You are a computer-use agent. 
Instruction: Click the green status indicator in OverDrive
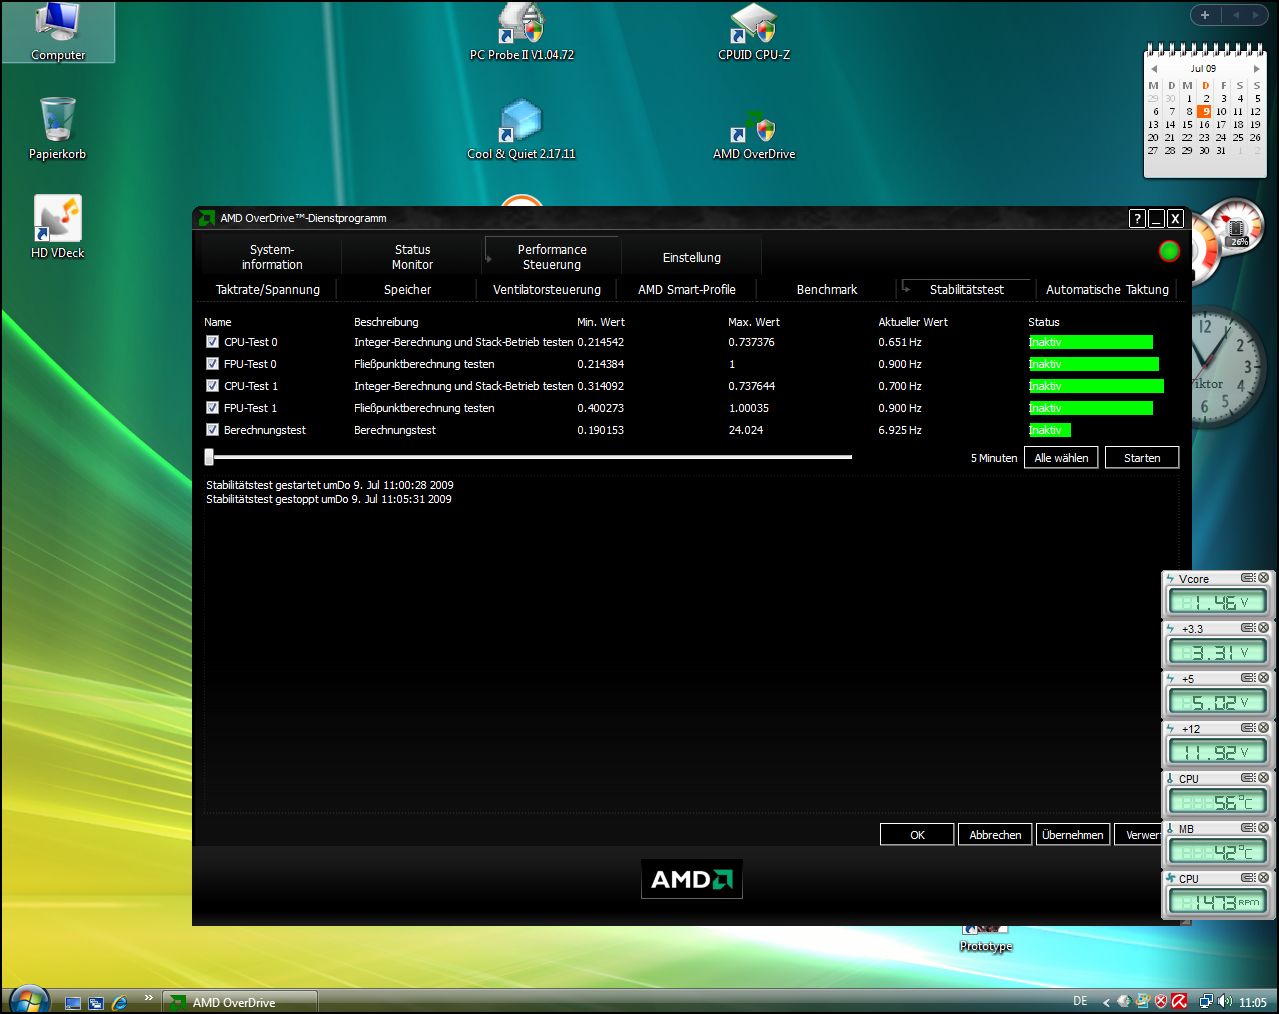(x=1168, y=251)
